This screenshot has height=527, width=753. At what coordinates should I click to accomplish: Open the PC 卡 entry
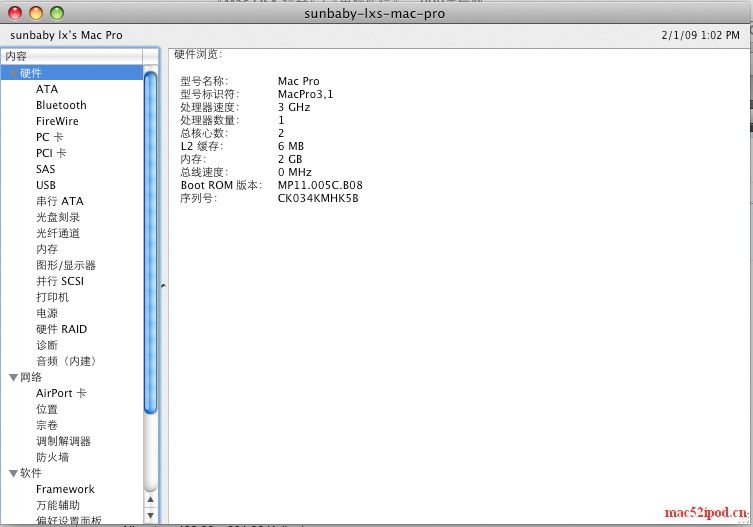pos(50,137)
